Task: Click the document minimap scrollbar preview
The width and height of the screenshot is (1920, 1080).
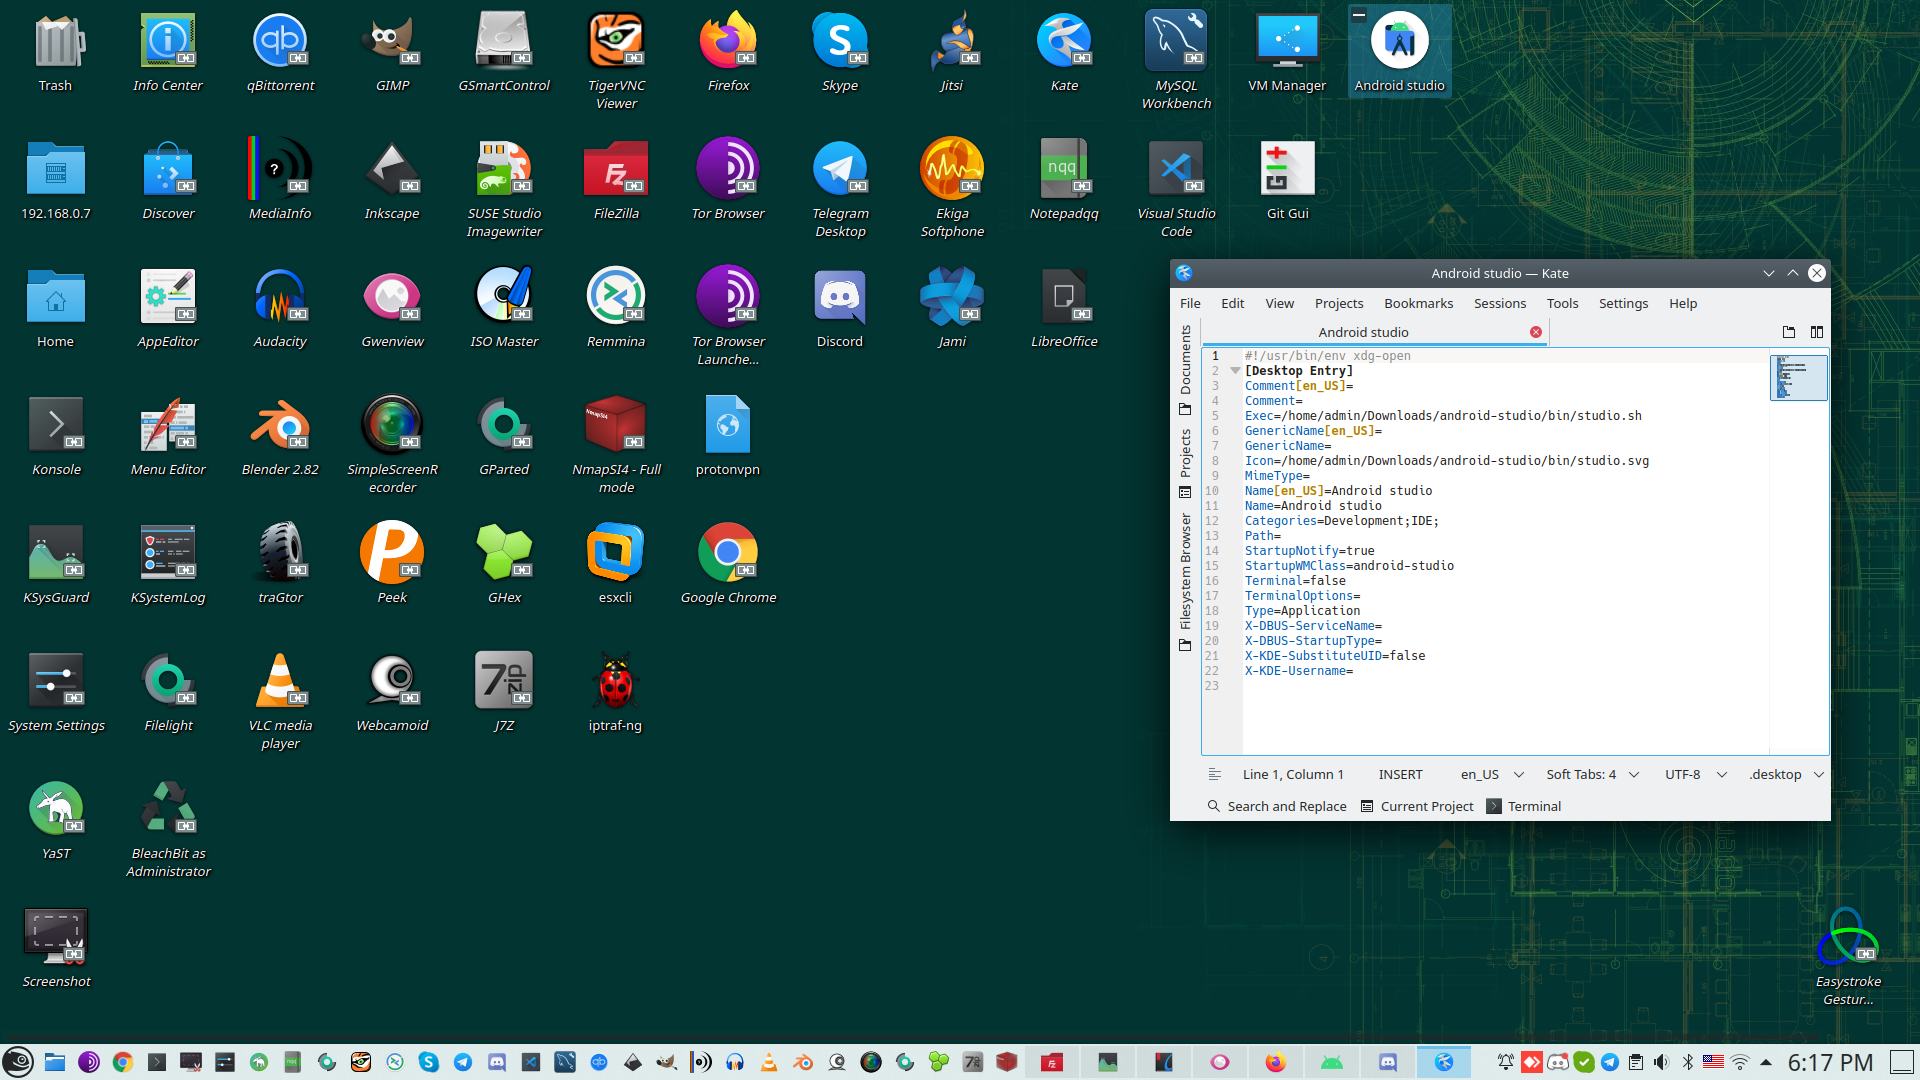Action: click(1798, 378)
